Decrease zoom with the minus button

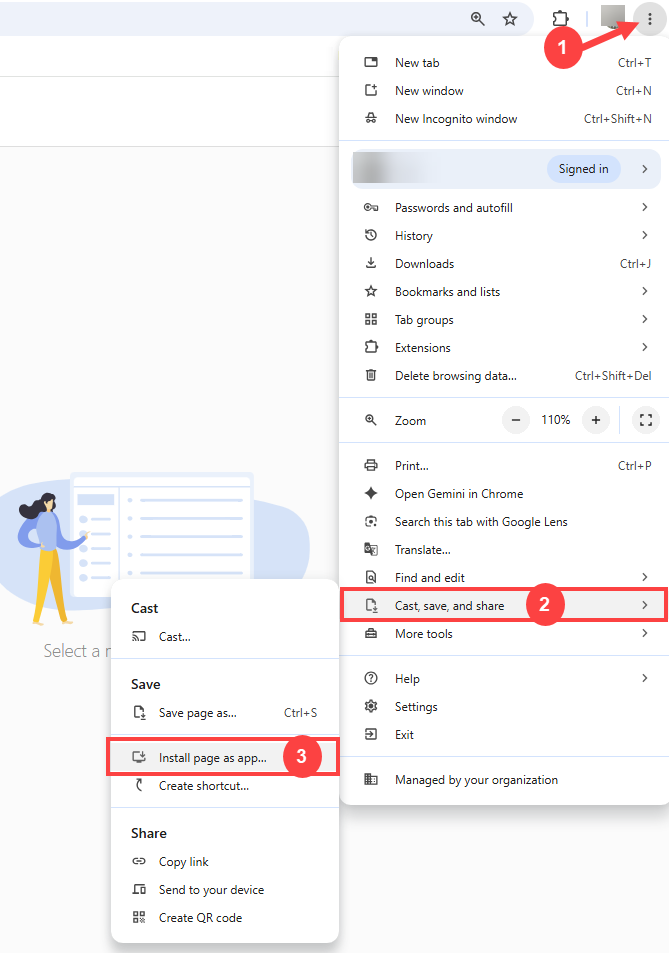tap(516, 420)
